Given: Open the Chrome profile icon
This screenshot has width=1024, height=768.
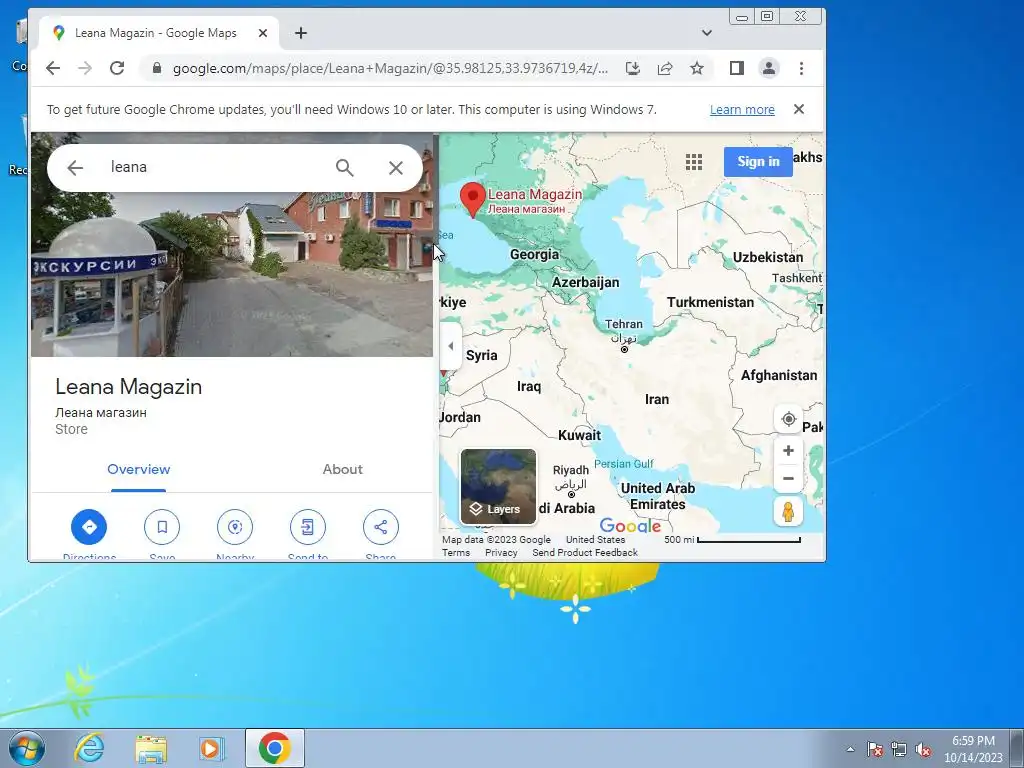Looking at the screenshot, I should 769,68.
